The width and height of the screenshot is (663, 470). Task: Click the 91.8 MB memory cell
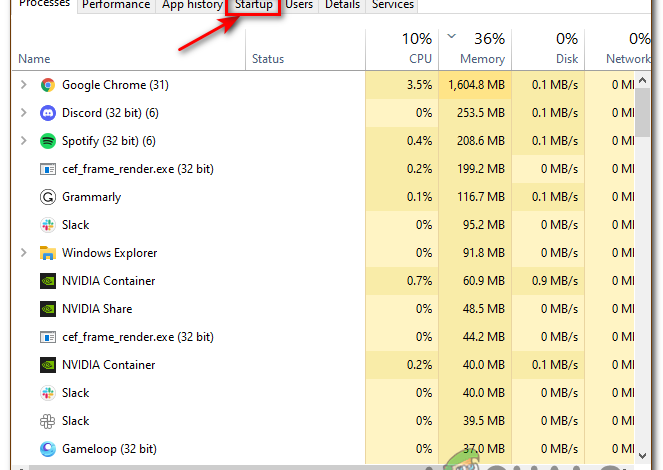(475, 253)
